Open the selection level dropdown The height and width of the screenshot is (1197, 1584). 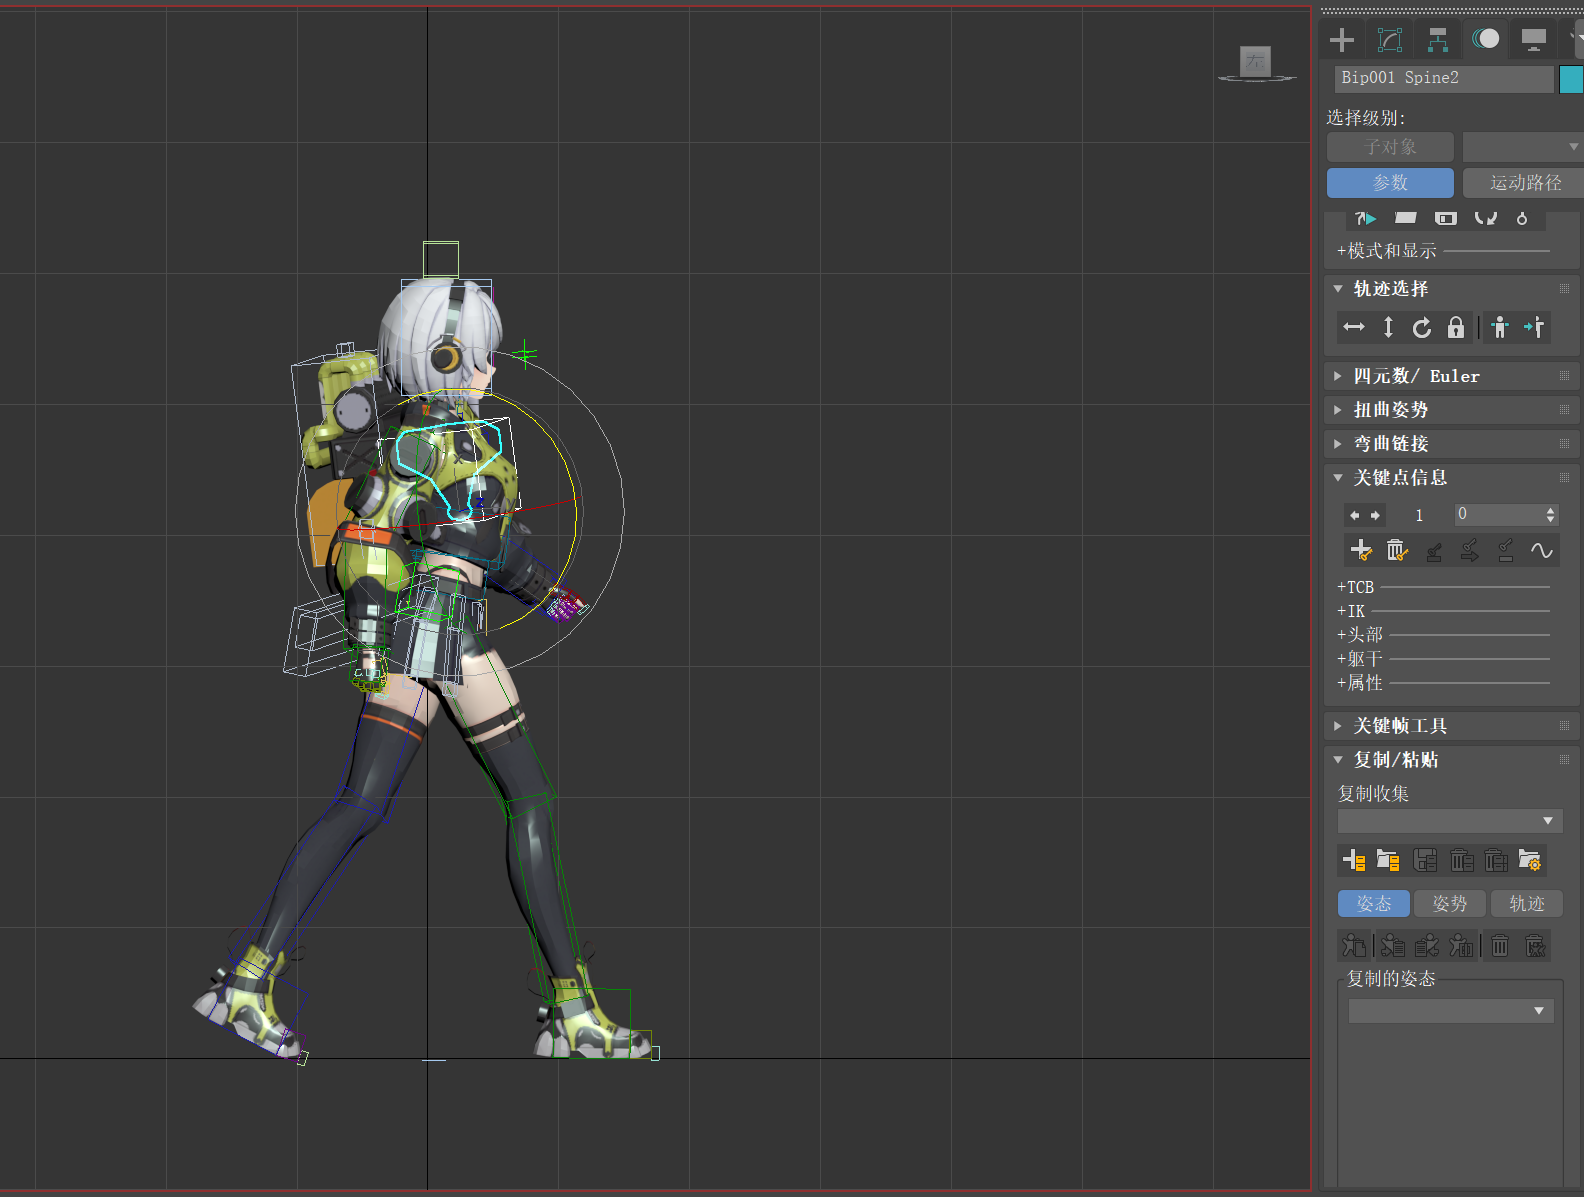[x=1522, y=147]
